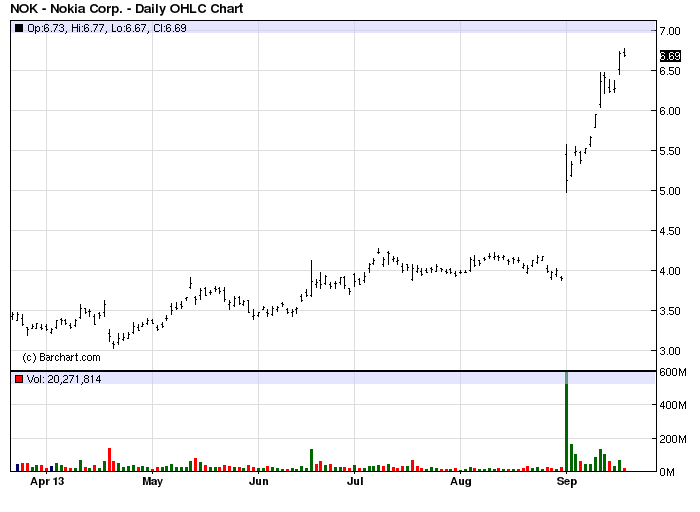Click the 5.50 price axis label
Image resolution: width=700 pixels, height=512 pixels.
[670, 151]
